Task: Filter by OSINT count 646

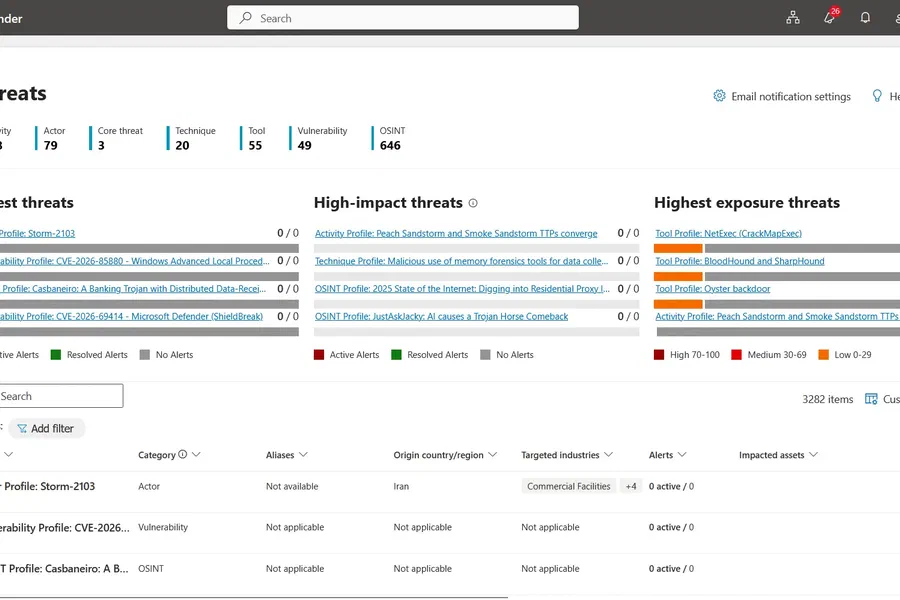Action: pos(389,138)
